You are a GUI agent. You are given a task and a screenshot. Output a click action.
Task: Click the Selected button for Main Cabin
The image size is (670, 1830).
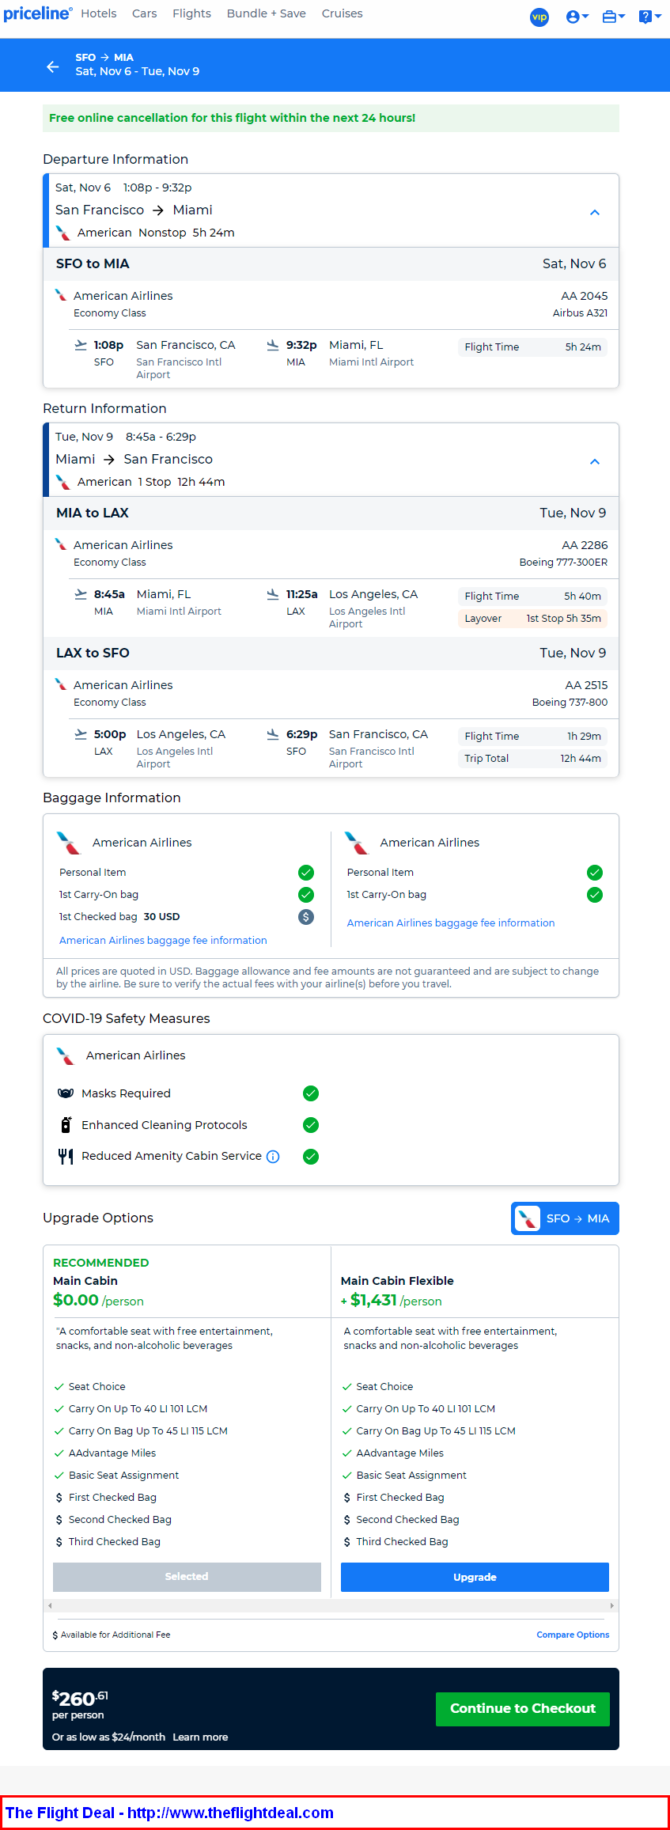[187, 1577]
